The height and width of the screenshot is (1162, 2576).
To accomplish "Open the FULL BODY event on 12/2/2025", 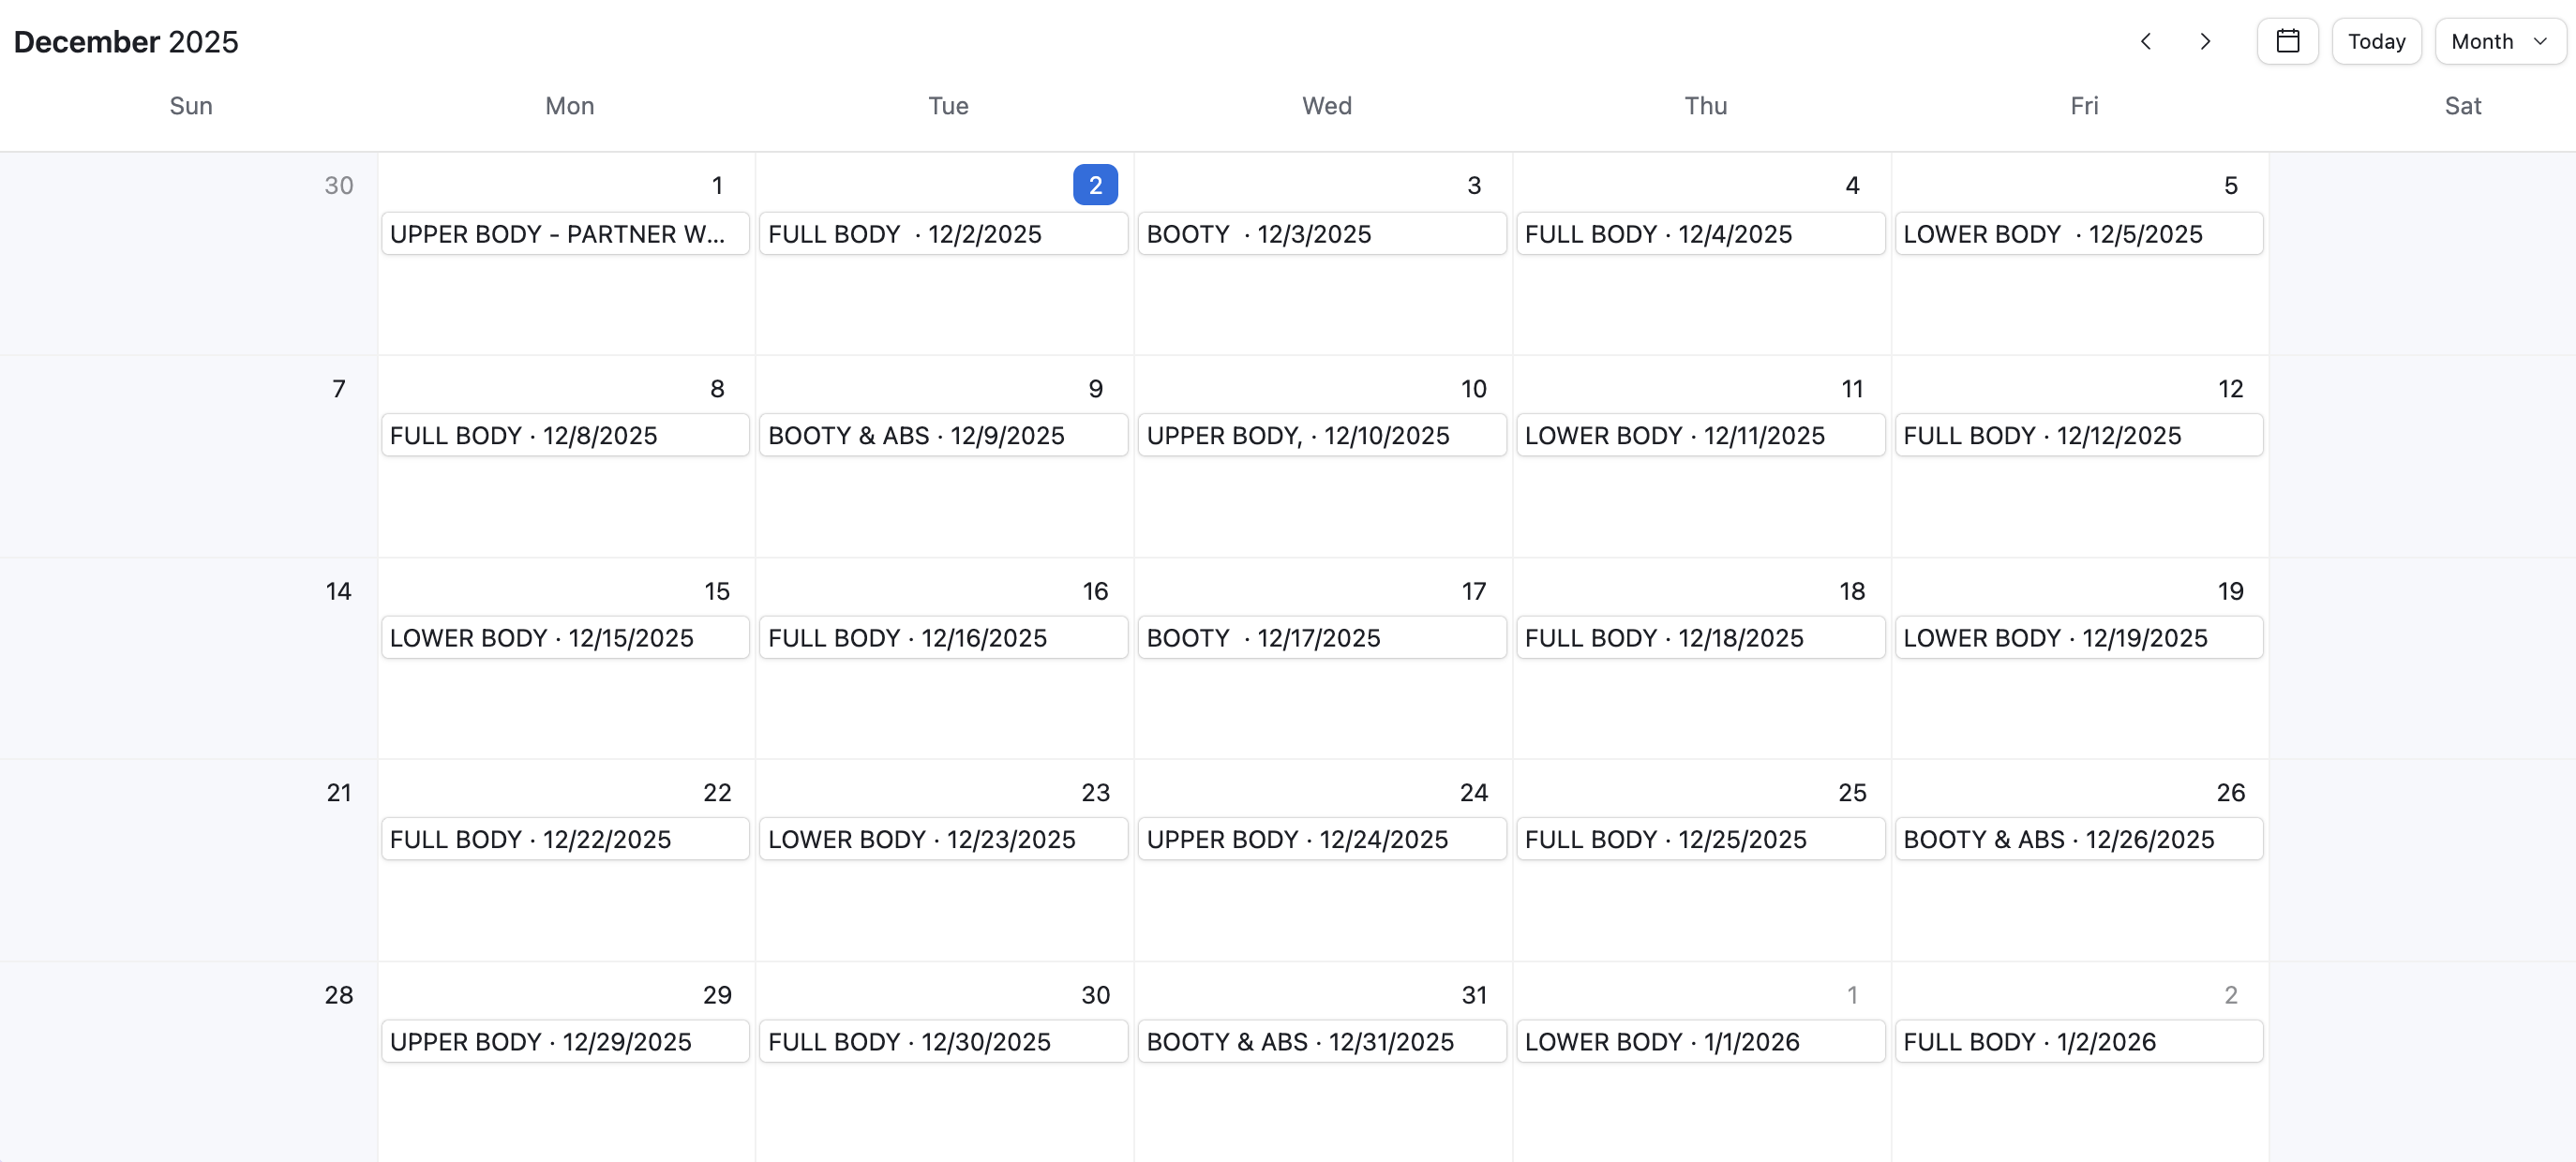I will pyautogui.click(x=943, y=233).
